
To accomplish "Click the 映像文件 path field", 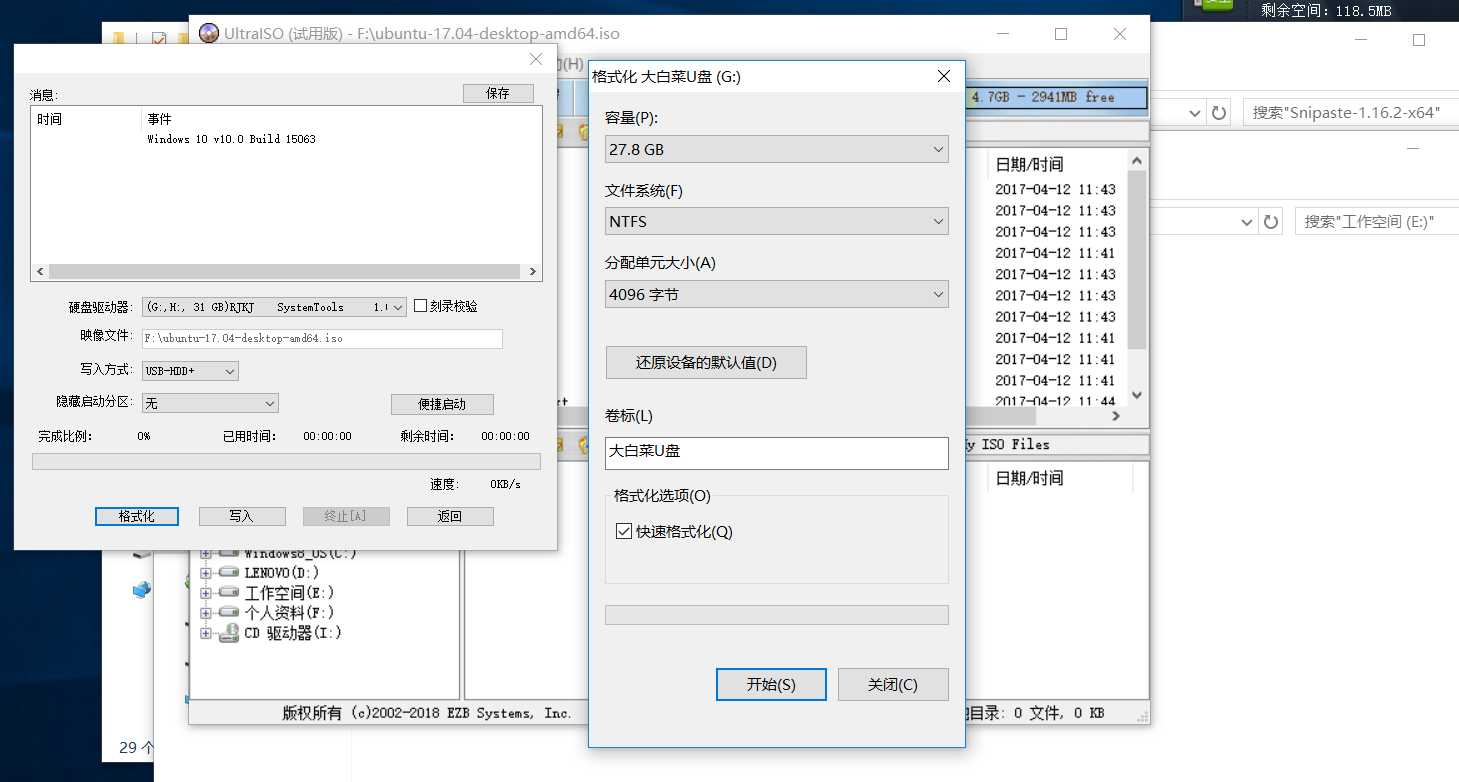I will (322, 338).
